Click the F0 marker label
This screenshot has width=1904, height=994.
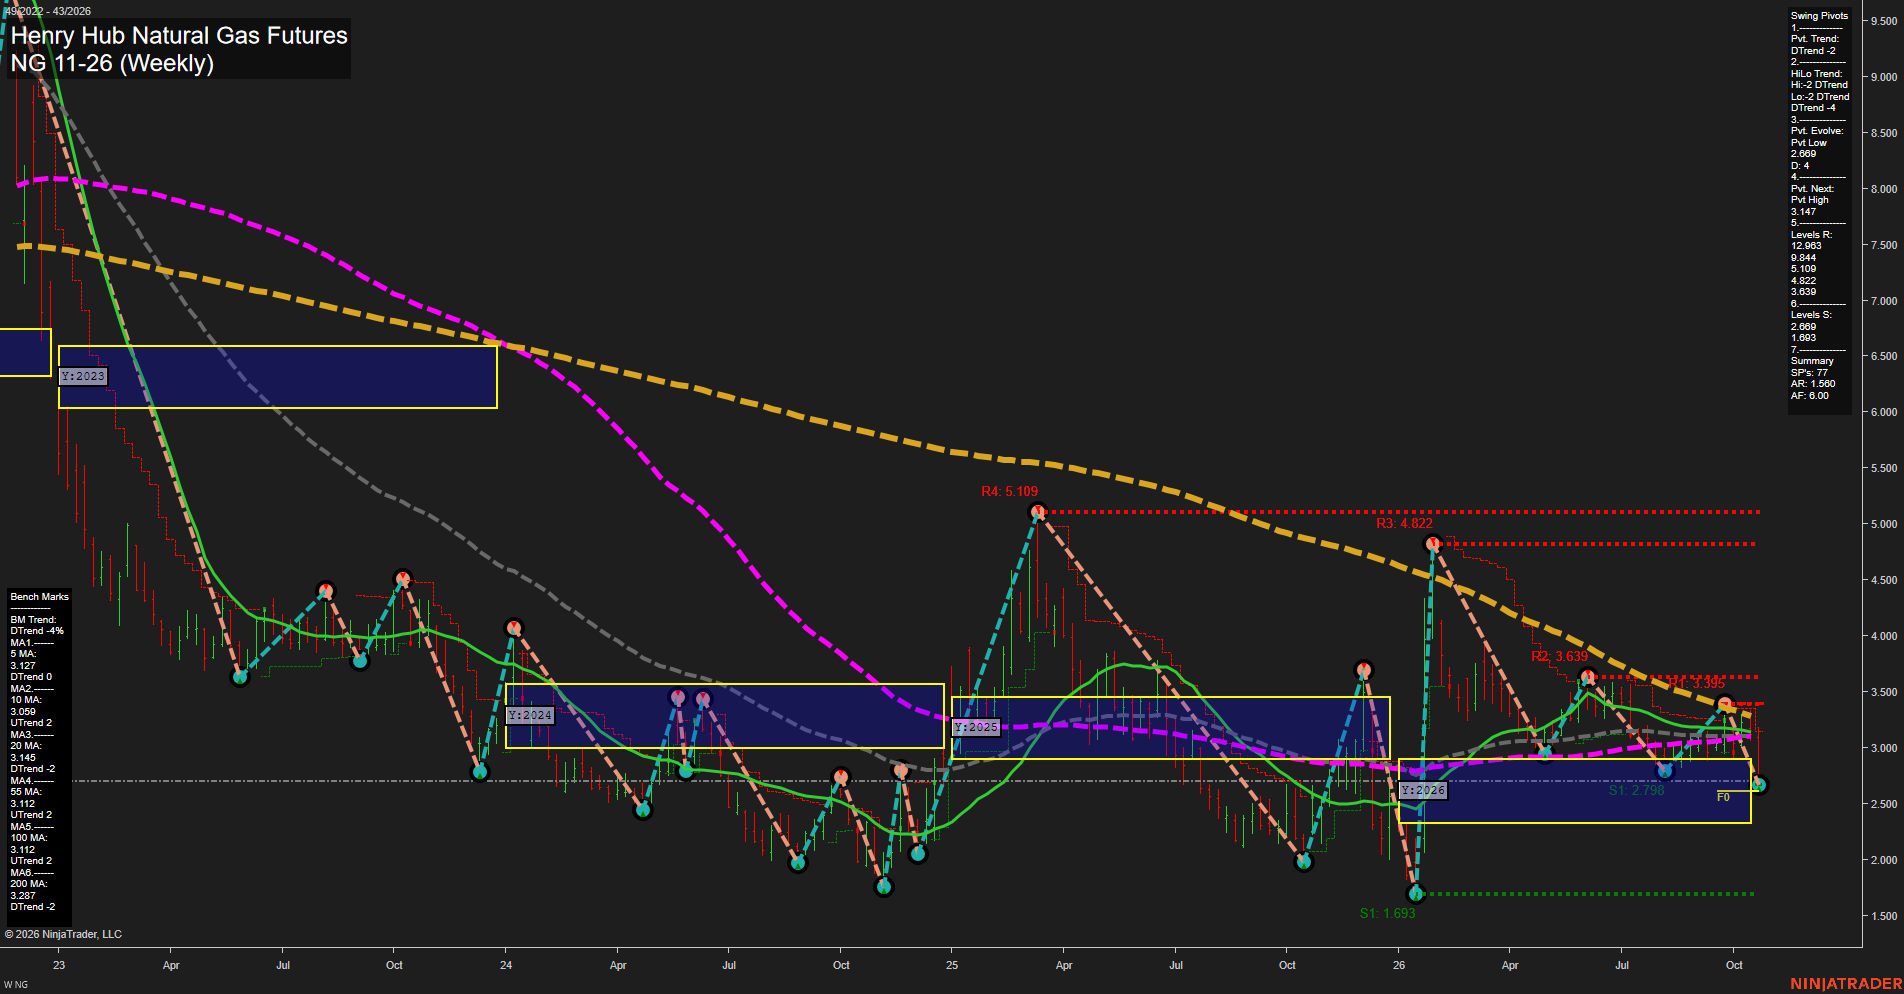[x=1723, y=797]
